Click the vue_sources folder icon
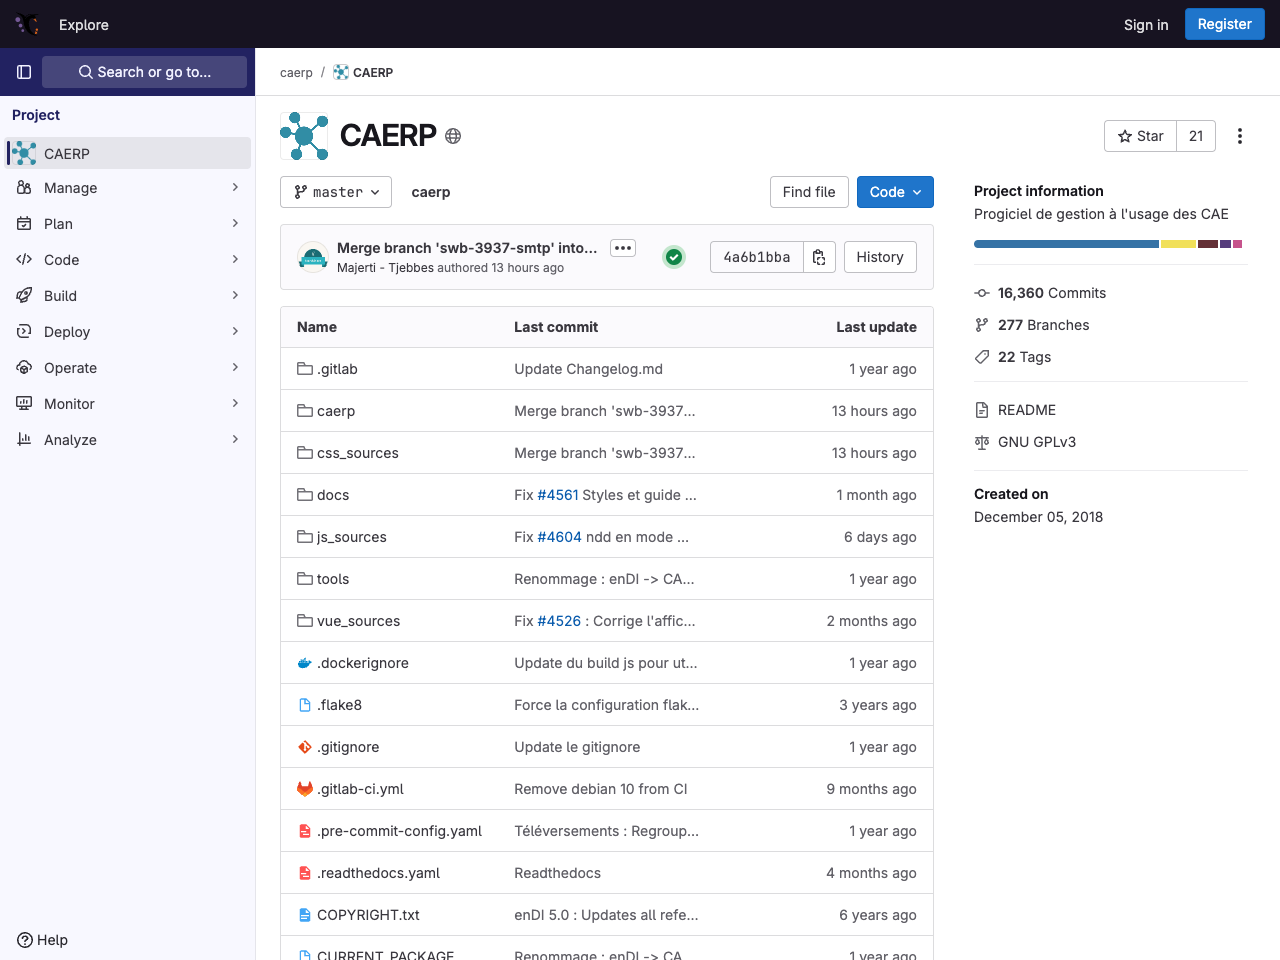The height and width of the screenshot is (960, 1280). 305,621
